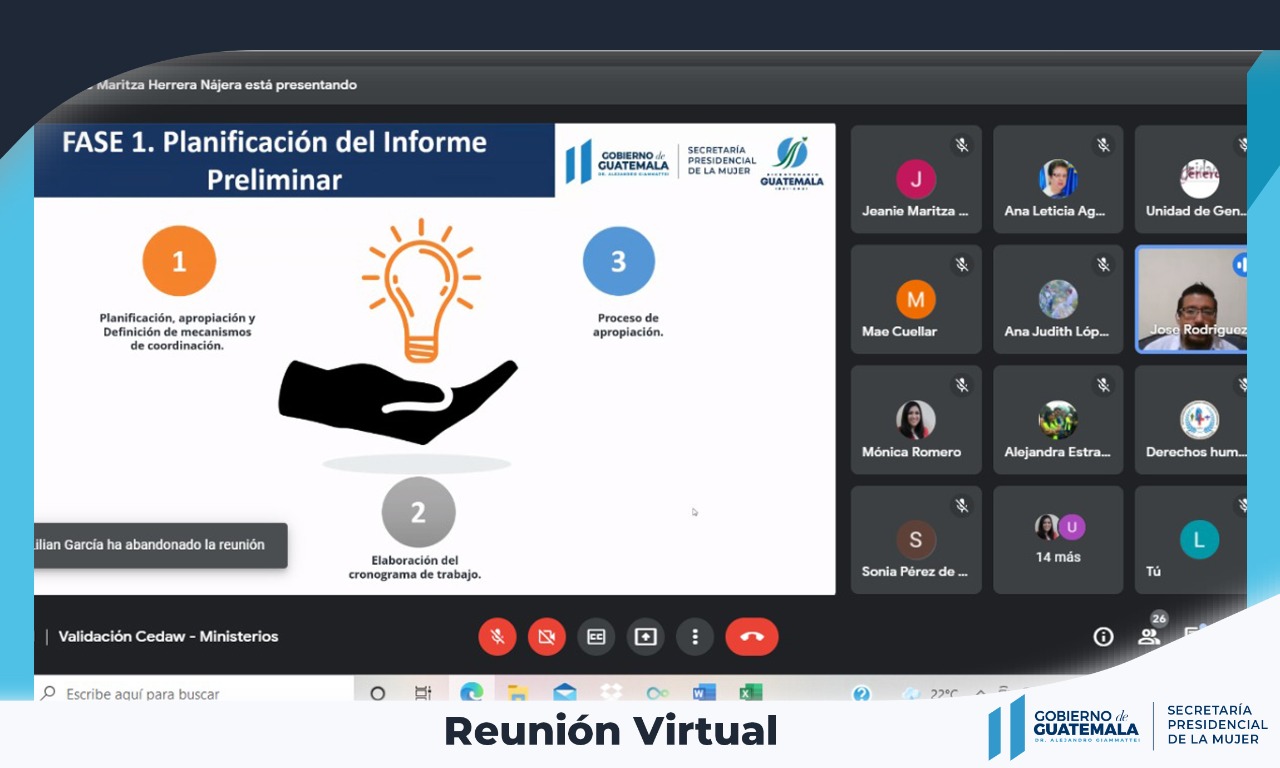Click the Windows search box
1280x768 pixels.
coord(190,693)
